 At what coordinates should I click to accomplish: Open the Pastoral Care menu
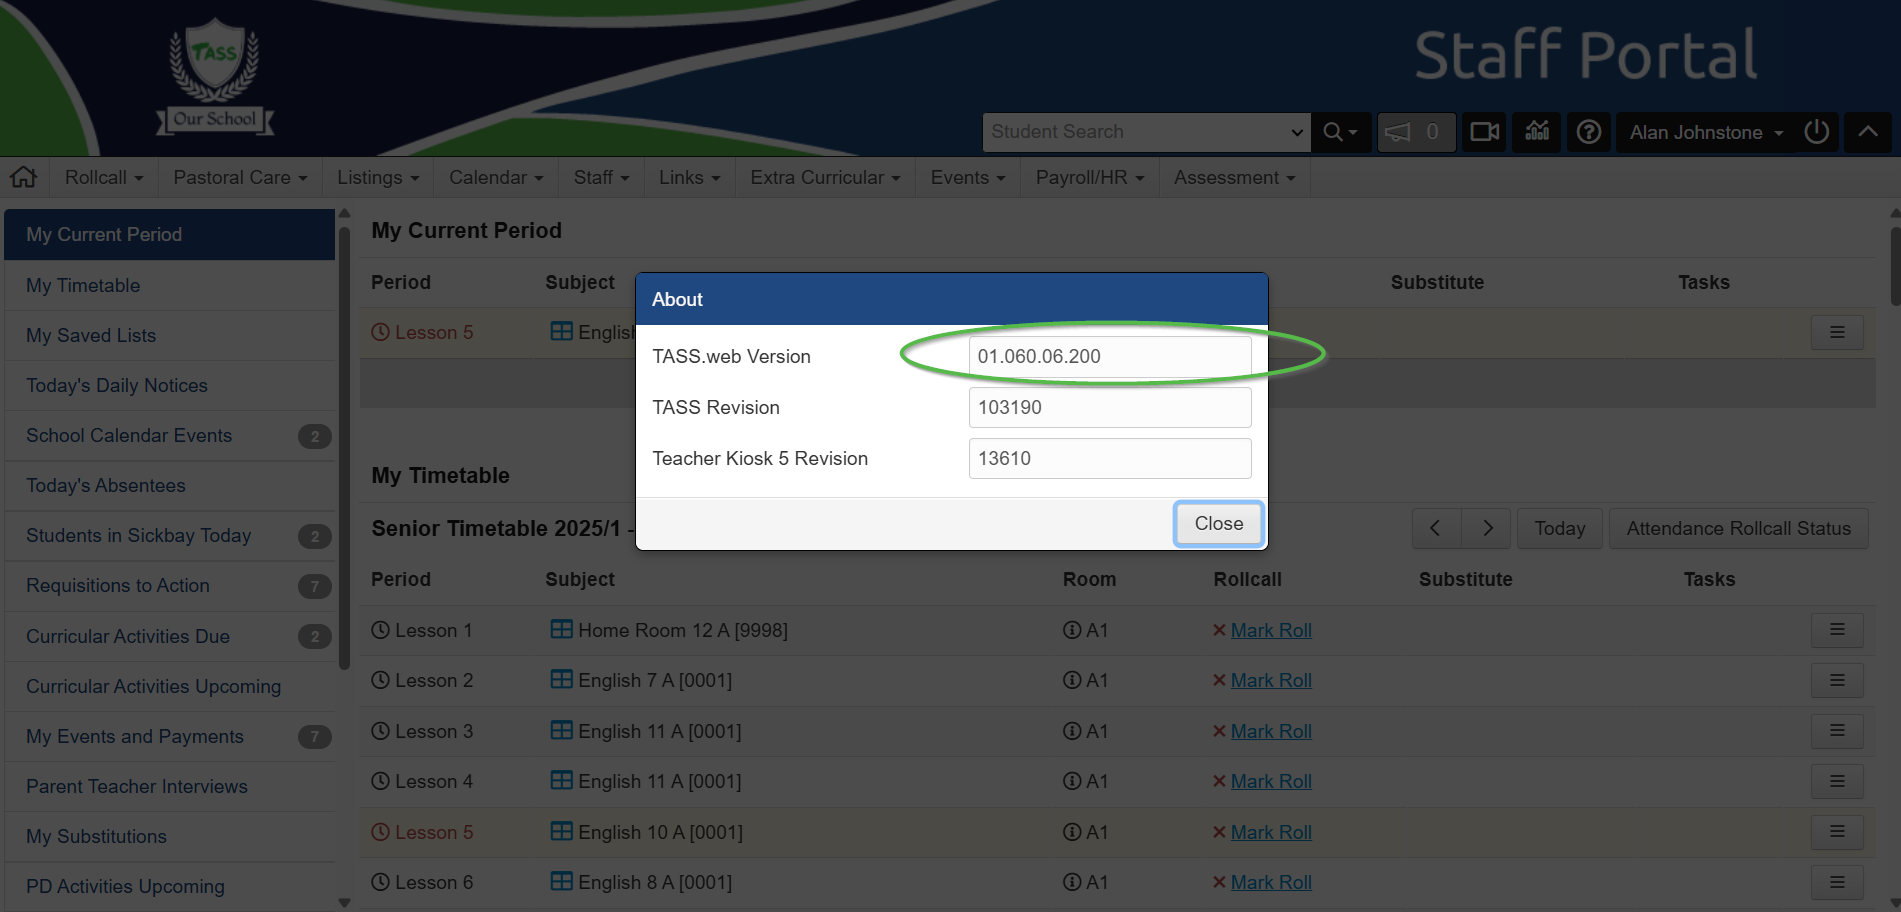point(240,177)
